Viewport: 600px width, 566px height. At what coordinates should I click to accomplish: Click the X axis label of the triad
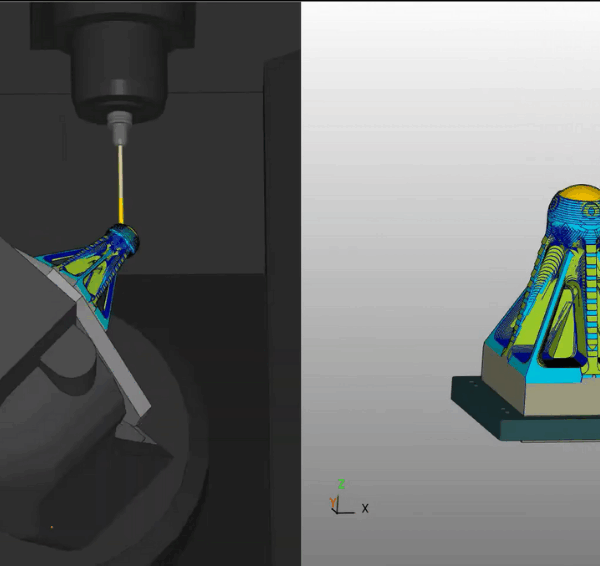(x=365, y=509)
